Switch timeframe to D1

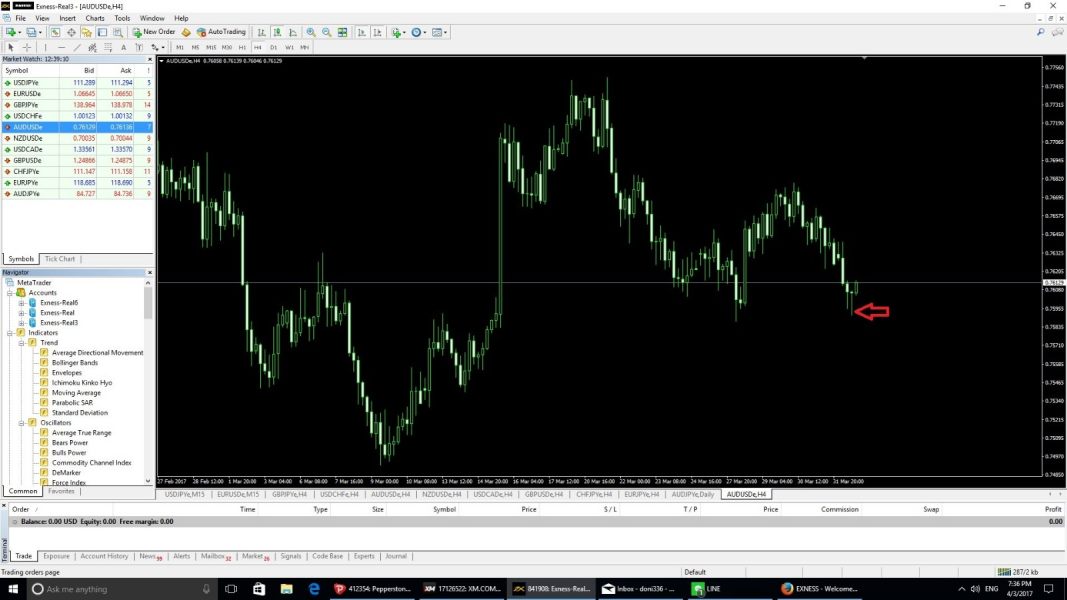click(273, 47)
